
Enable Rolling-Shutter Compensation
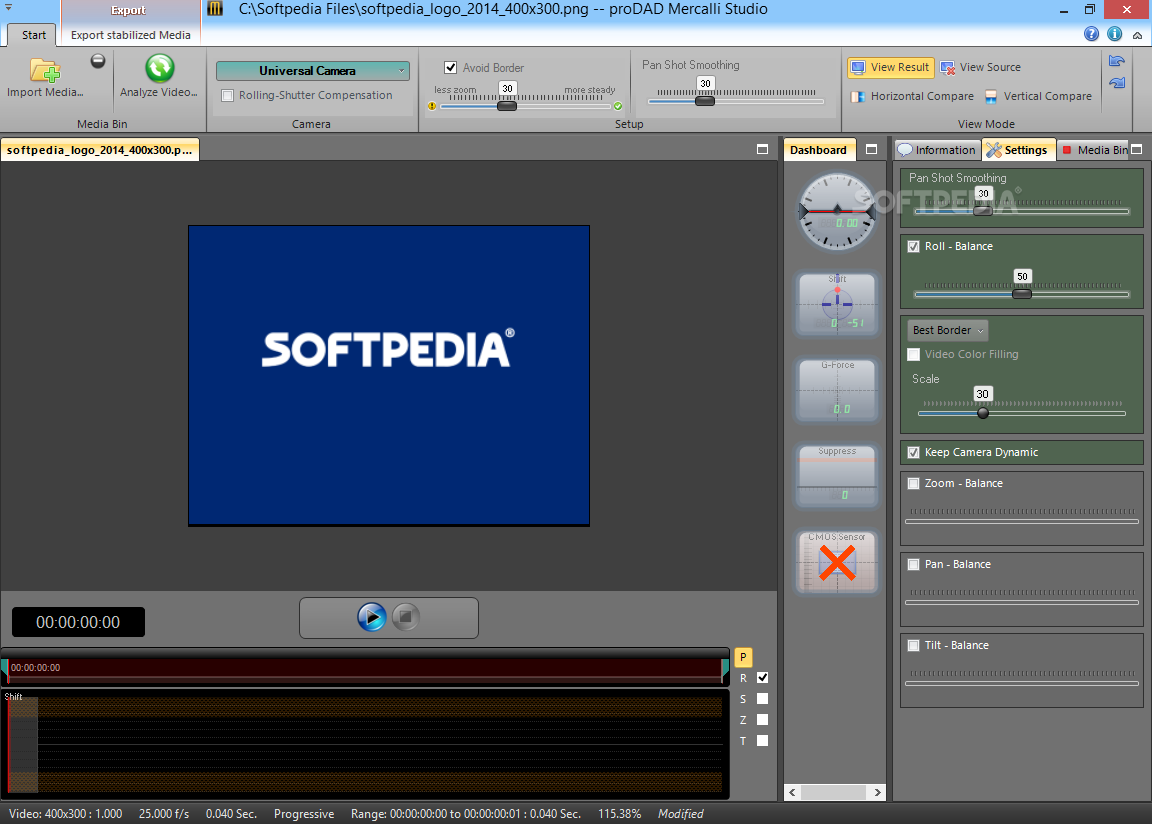pos(228,95)
